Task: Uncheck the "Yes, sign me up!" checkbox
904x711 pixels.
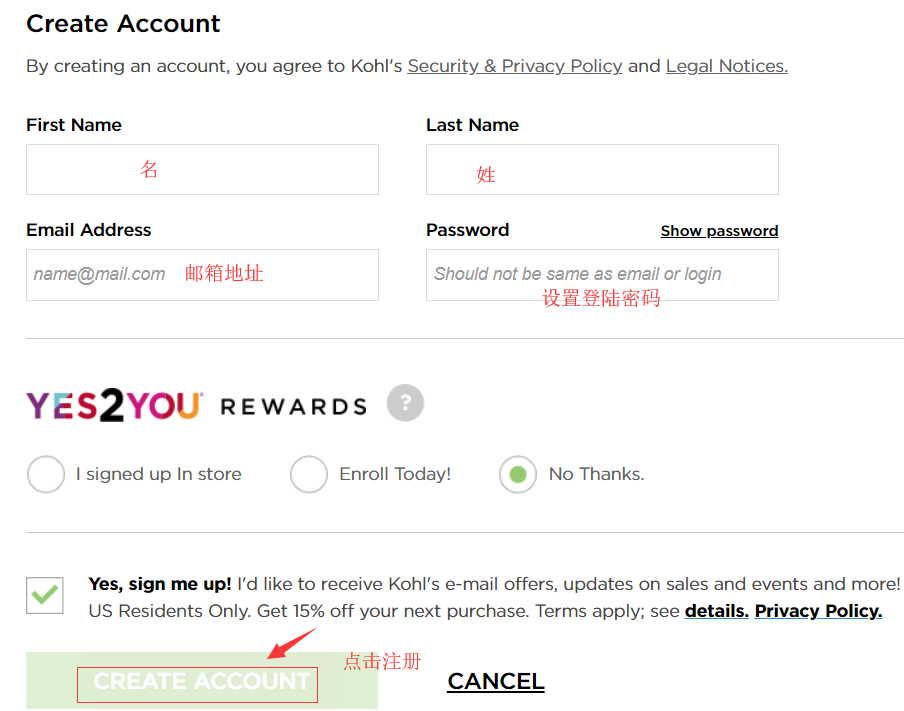Action: 45,595
